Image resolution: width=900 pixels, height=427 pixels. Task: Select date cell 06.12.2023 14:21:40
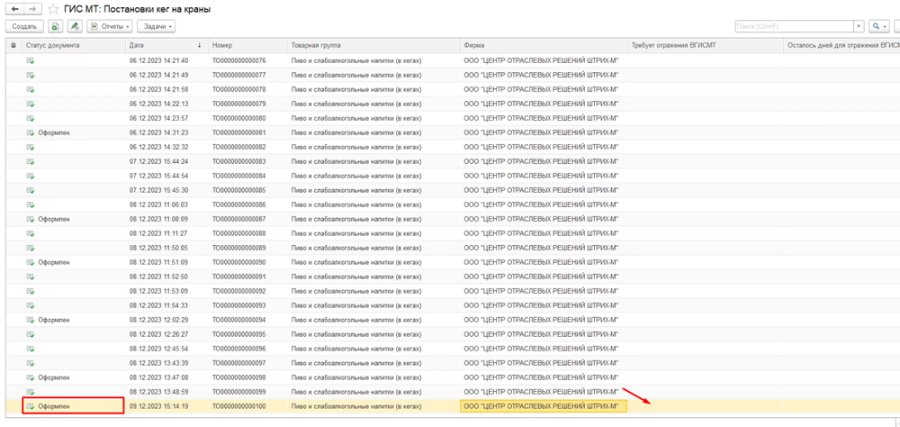[x=159, y=60]
